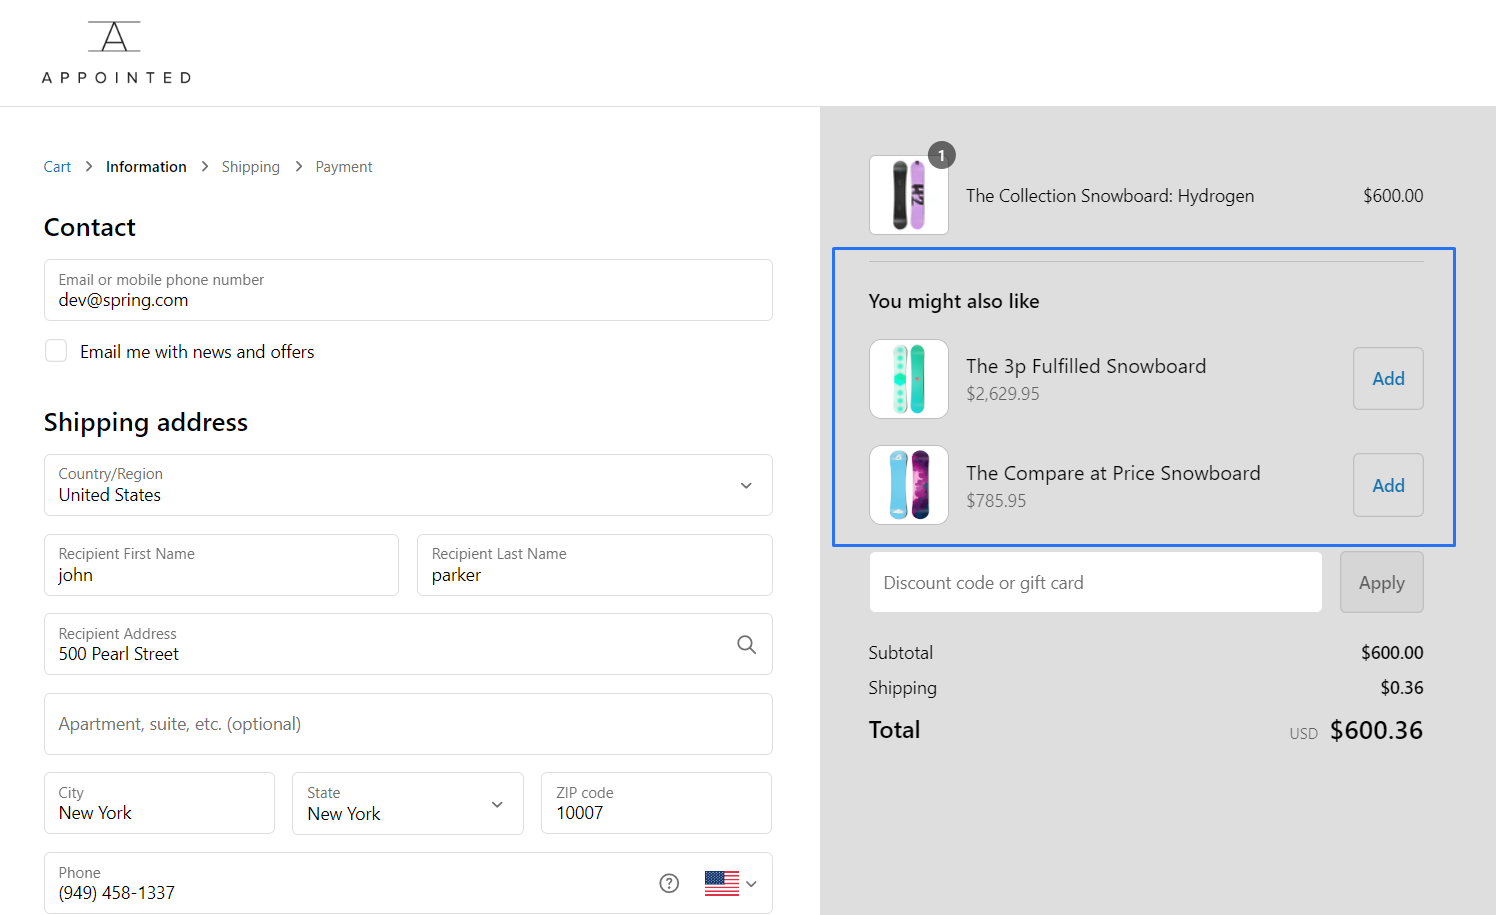This screenshot has width=1496, height=915.
Task: Click 'The Compare at Price Snowboard' name
Action: 1113,473
